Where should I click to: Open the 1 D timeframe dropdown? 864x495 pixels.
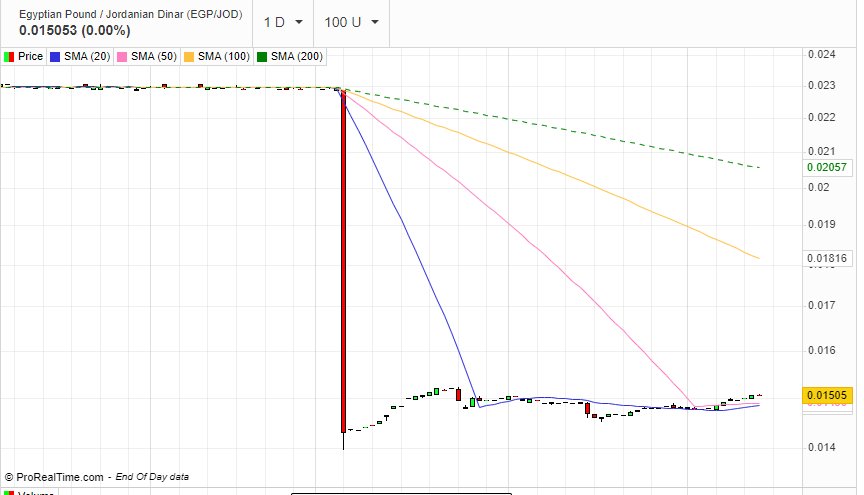coord(283,23)
